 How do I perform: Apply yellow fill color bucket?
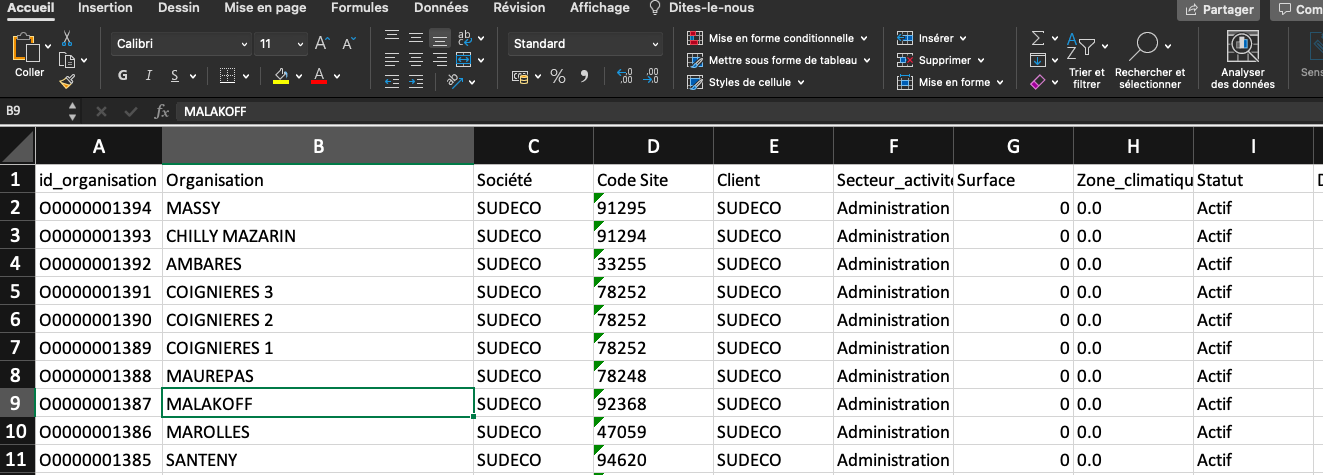(281, 76)
